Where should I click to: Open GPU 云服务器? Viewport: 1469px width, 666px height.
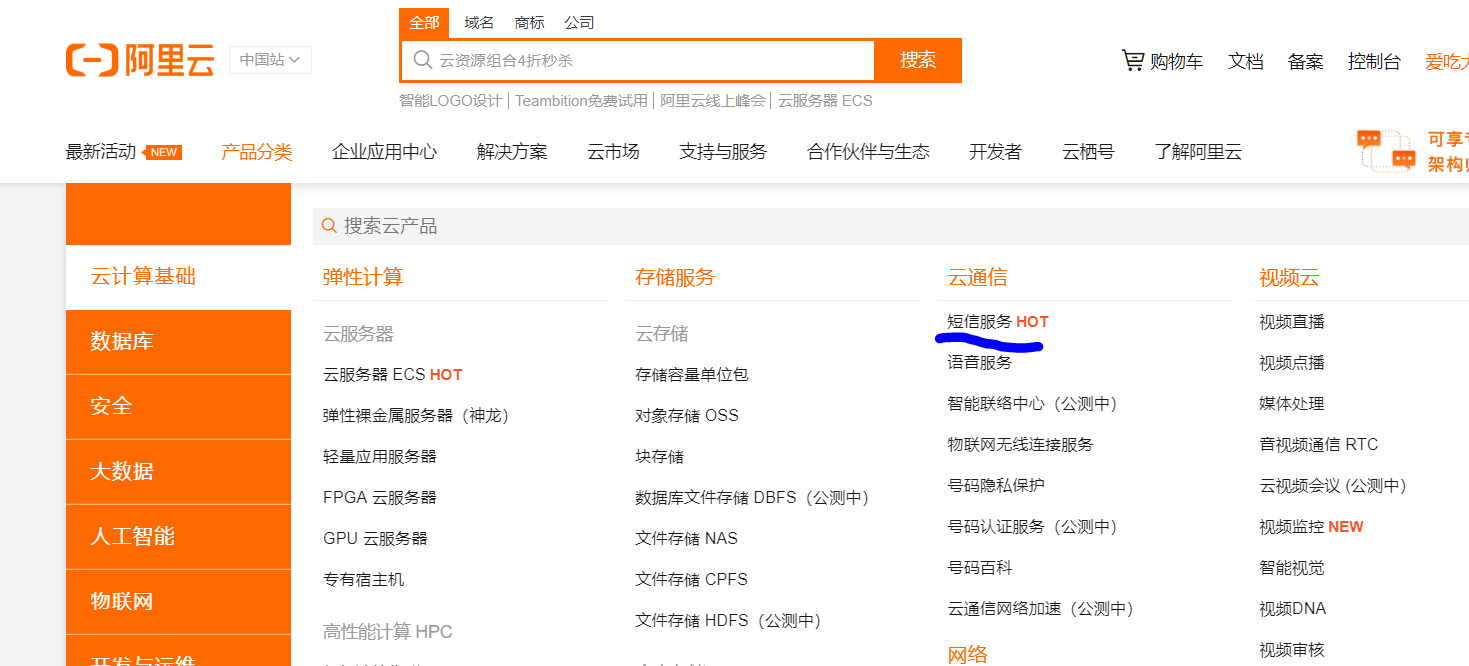[375, 538]
